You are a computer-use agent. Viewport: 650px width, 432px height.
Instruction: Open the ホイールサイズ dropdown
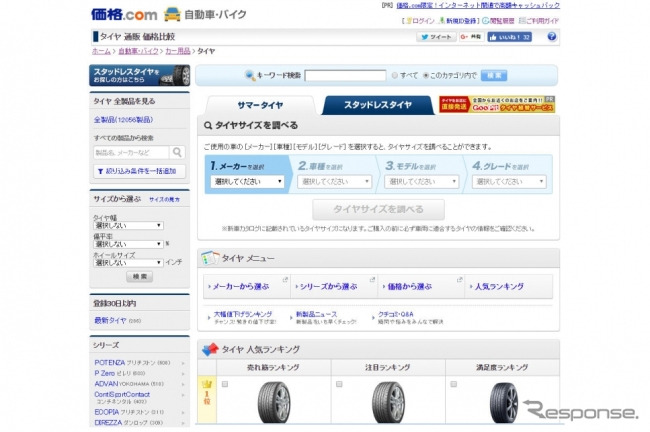128,262
